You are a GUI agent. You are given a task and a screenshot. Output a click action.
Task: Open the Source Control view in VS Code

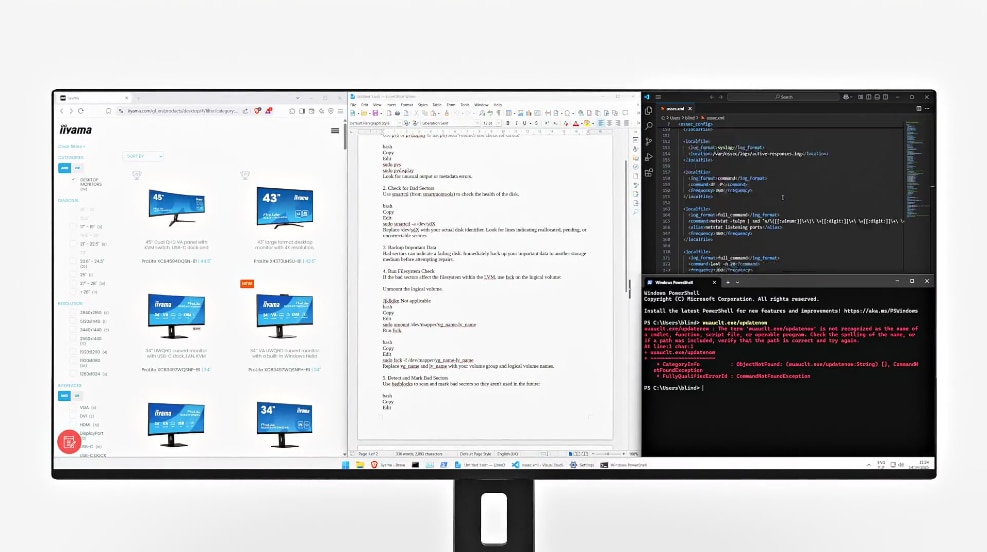click(x=649, y=141)
